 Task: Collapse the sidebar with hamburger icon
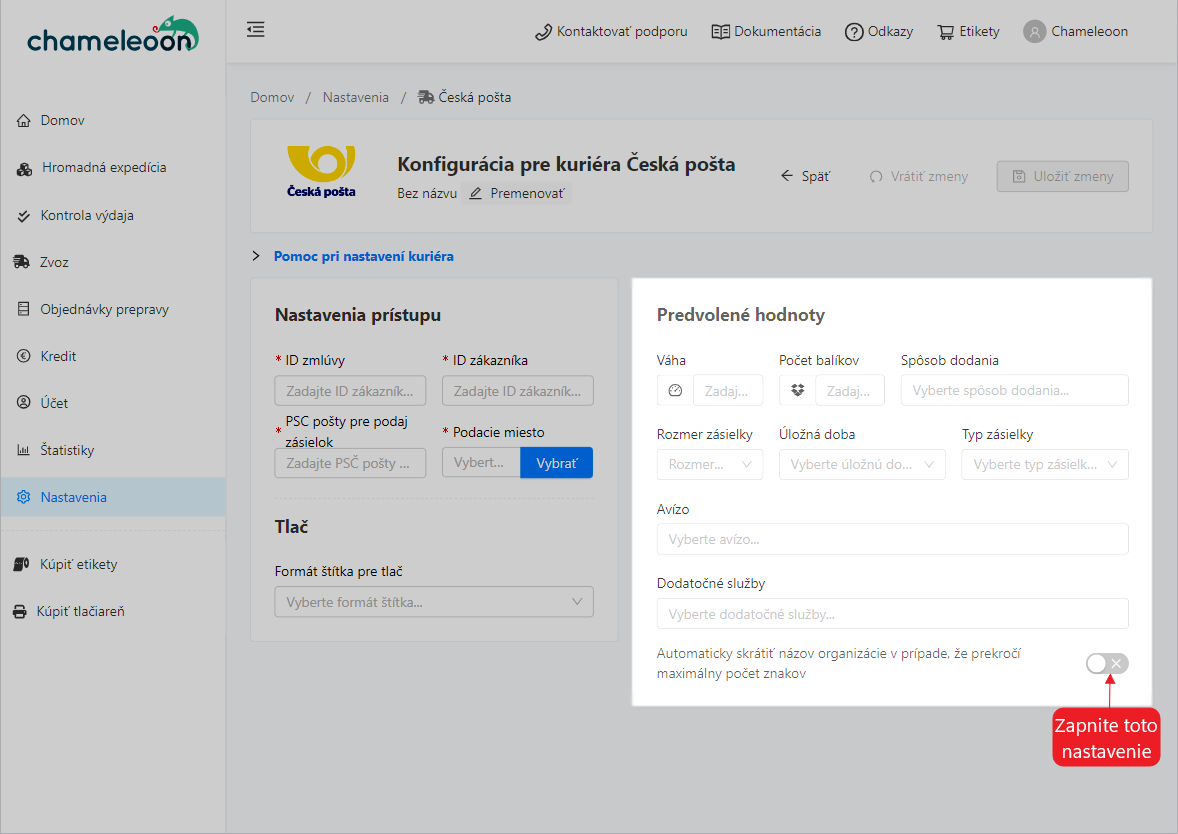click(x=256, y=30)
